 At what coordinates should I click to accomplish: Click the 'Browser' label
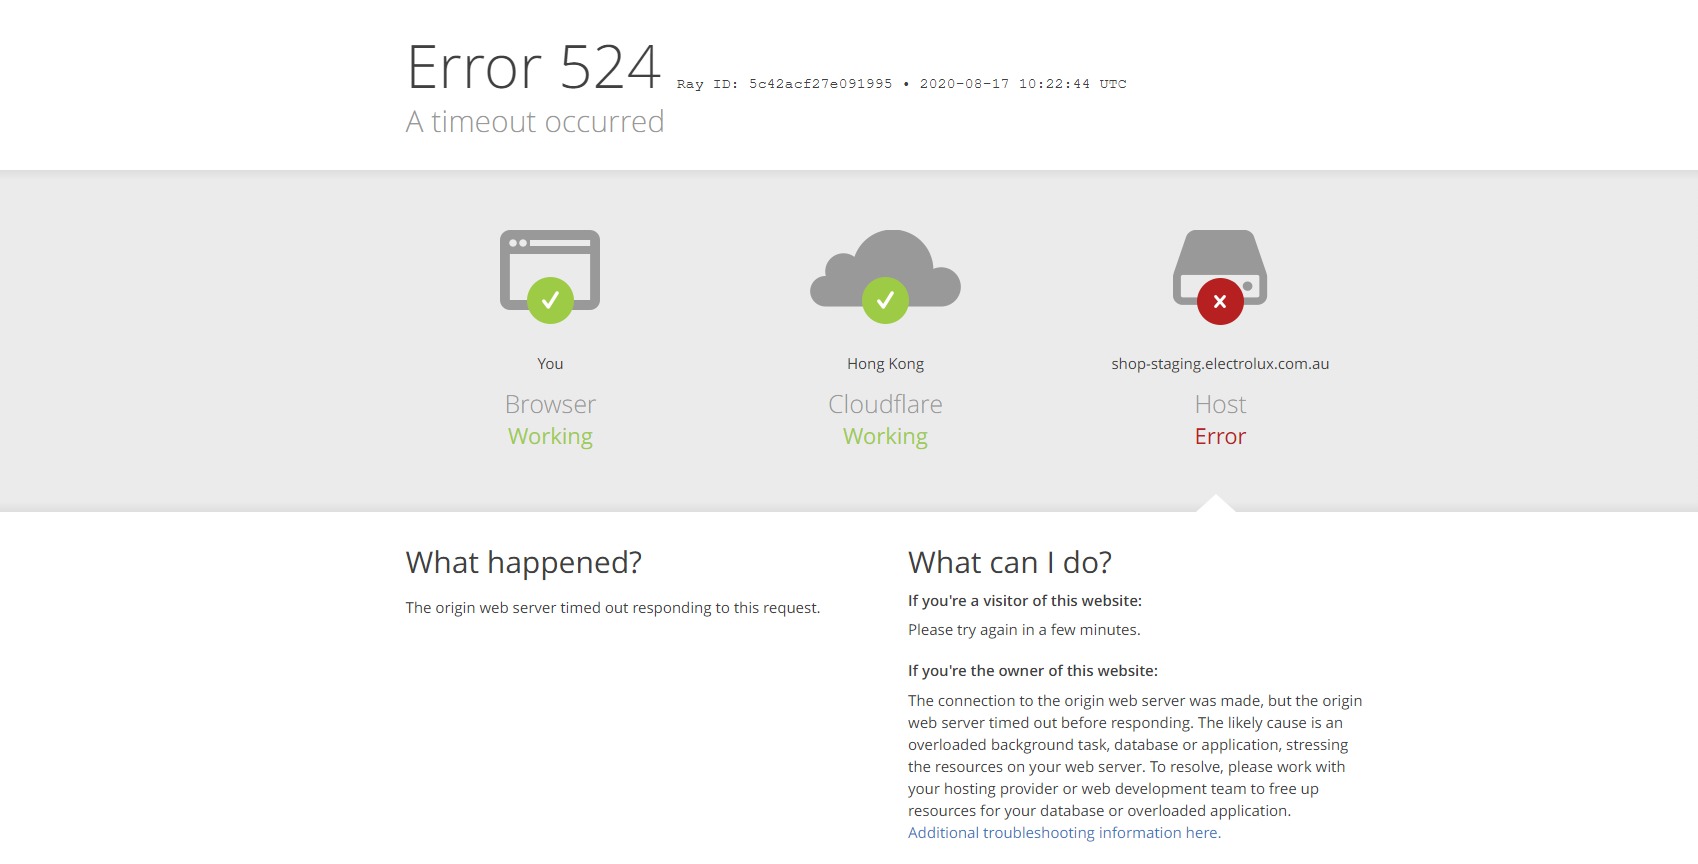coord(550,404)
